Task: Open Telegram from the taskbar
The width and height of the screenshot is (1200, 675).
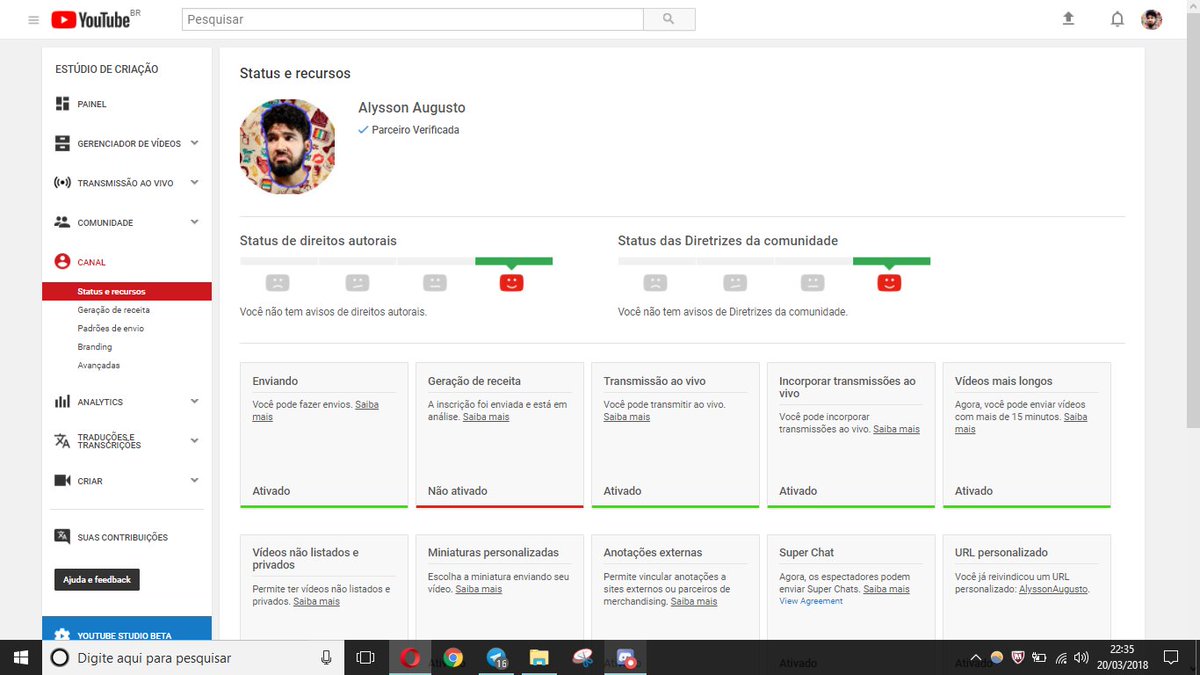Action: (x=497, y=657)
